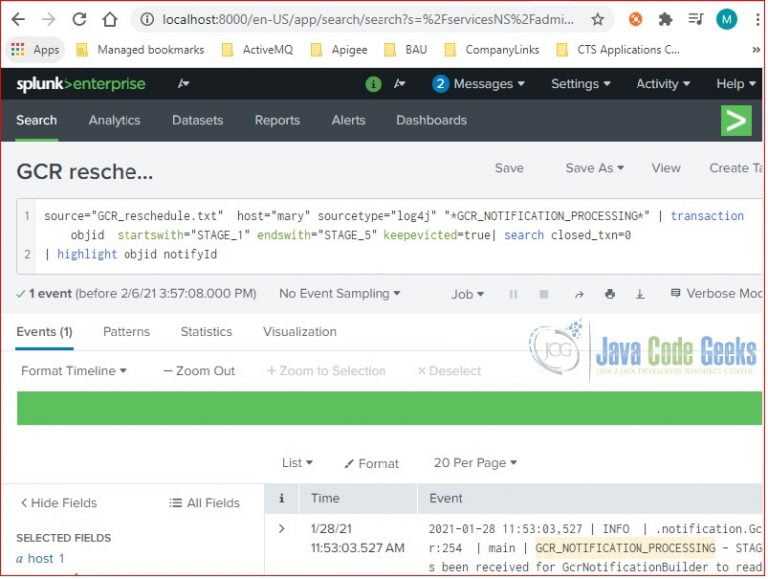Switch to the Analytics nav tab
The height and width of the screenshot is (579, 768).
(x=114, y=121)
